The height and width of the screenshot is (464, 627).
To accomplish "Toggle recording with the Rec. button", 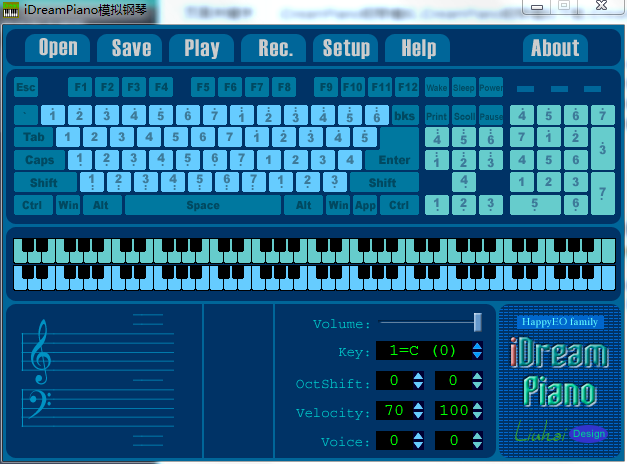I will (x=275, y=48).
